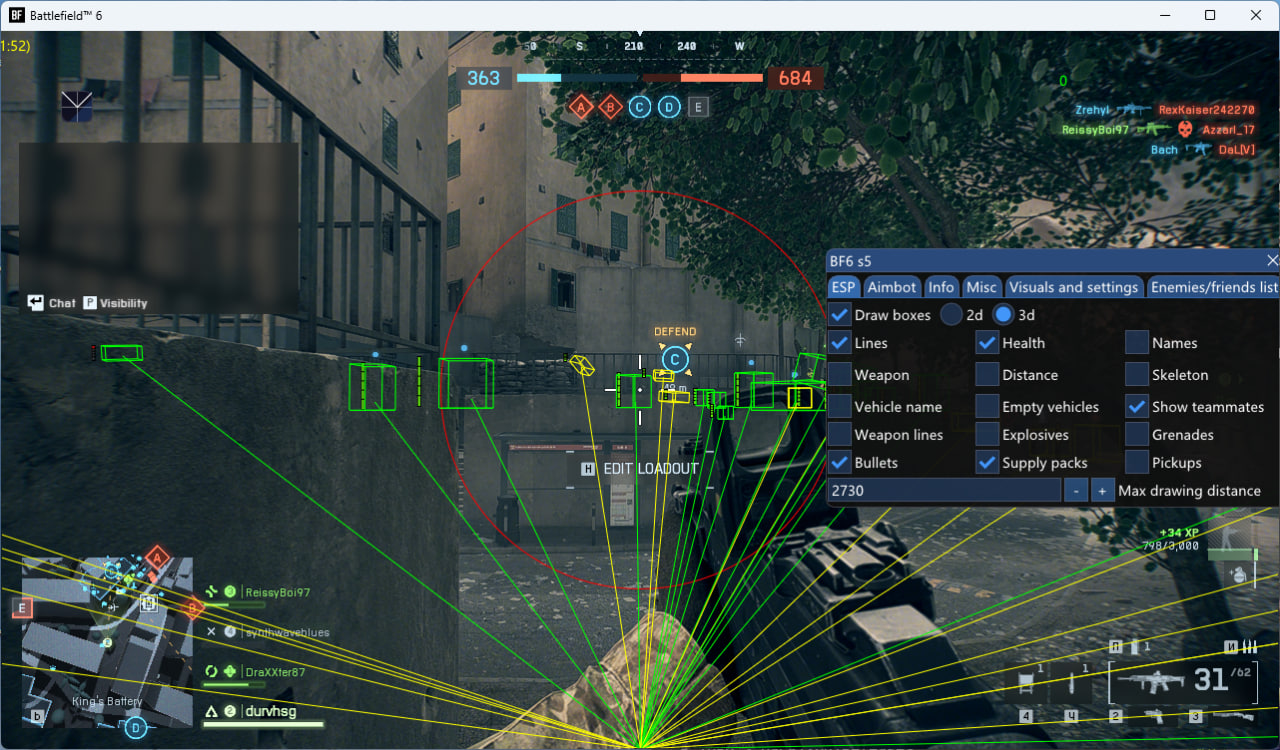Open the Visuals and settings tab

click(x=1073, y=287)
